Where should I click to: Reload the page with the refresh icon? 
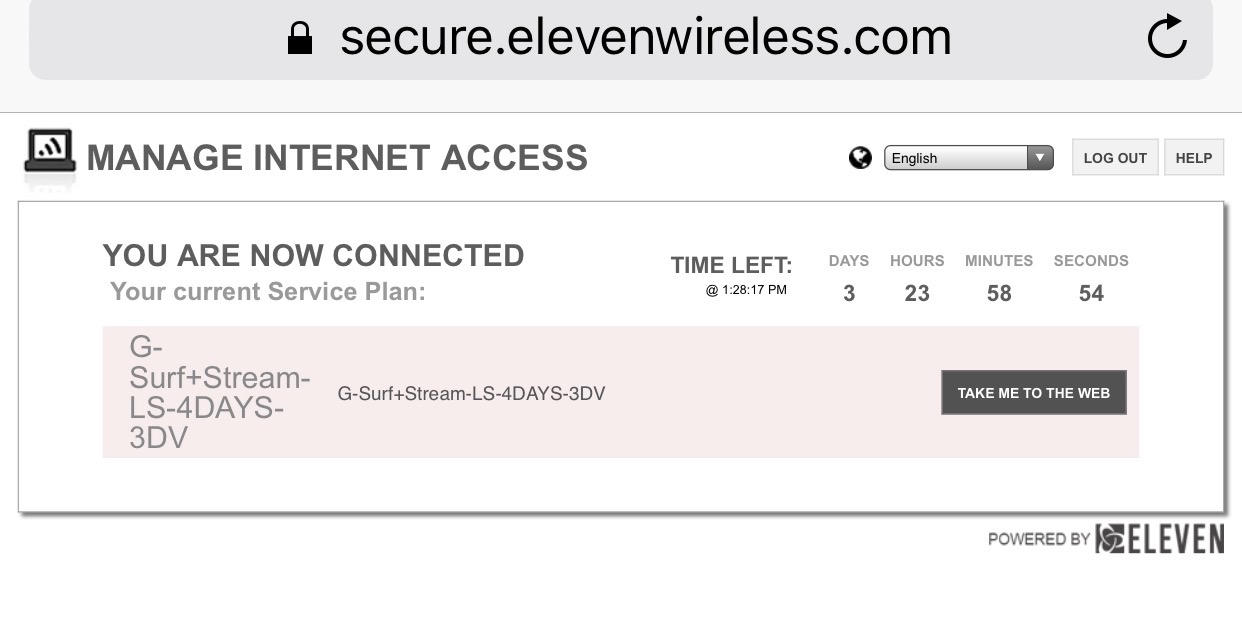click(1166, 38)
